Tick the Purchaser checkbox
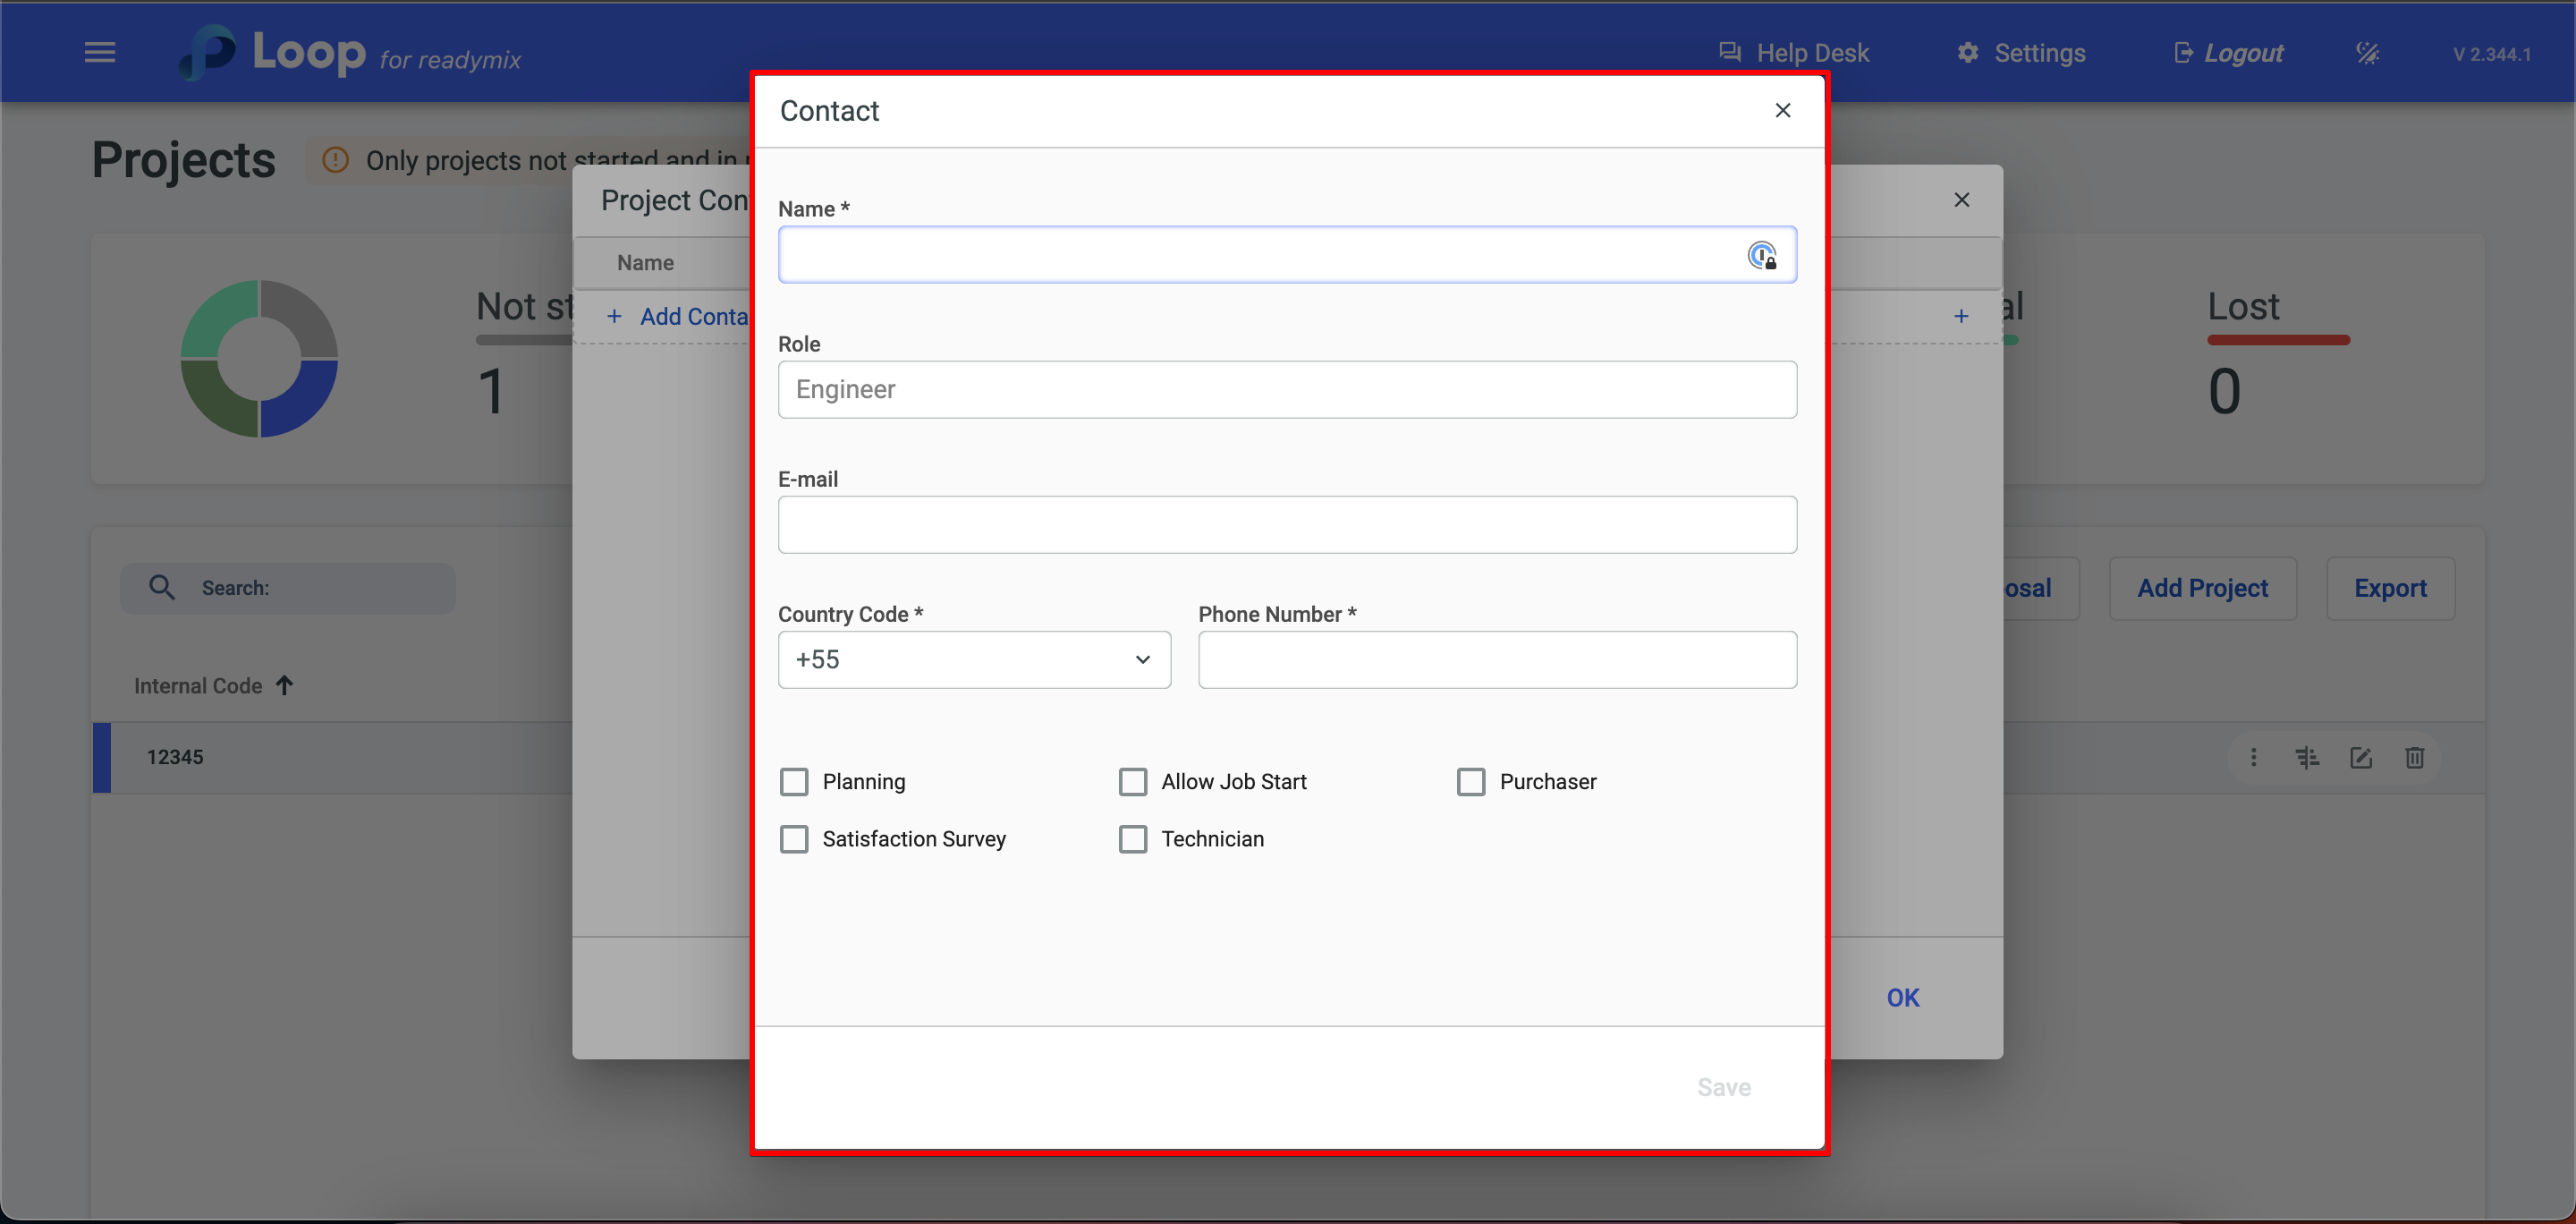Image resolution: width=2576 pixels, height=1224 pixels. pyautogui.click(x=1470, y=782)
